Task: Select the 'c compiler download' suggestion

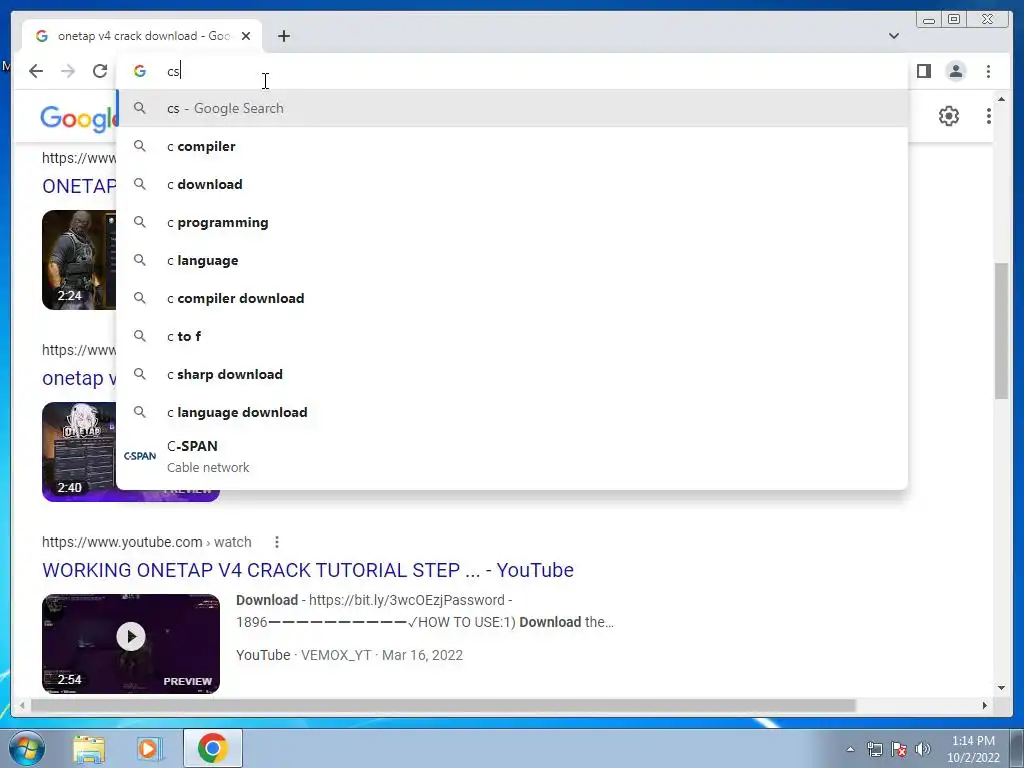Action: click(x=512, y=298)
